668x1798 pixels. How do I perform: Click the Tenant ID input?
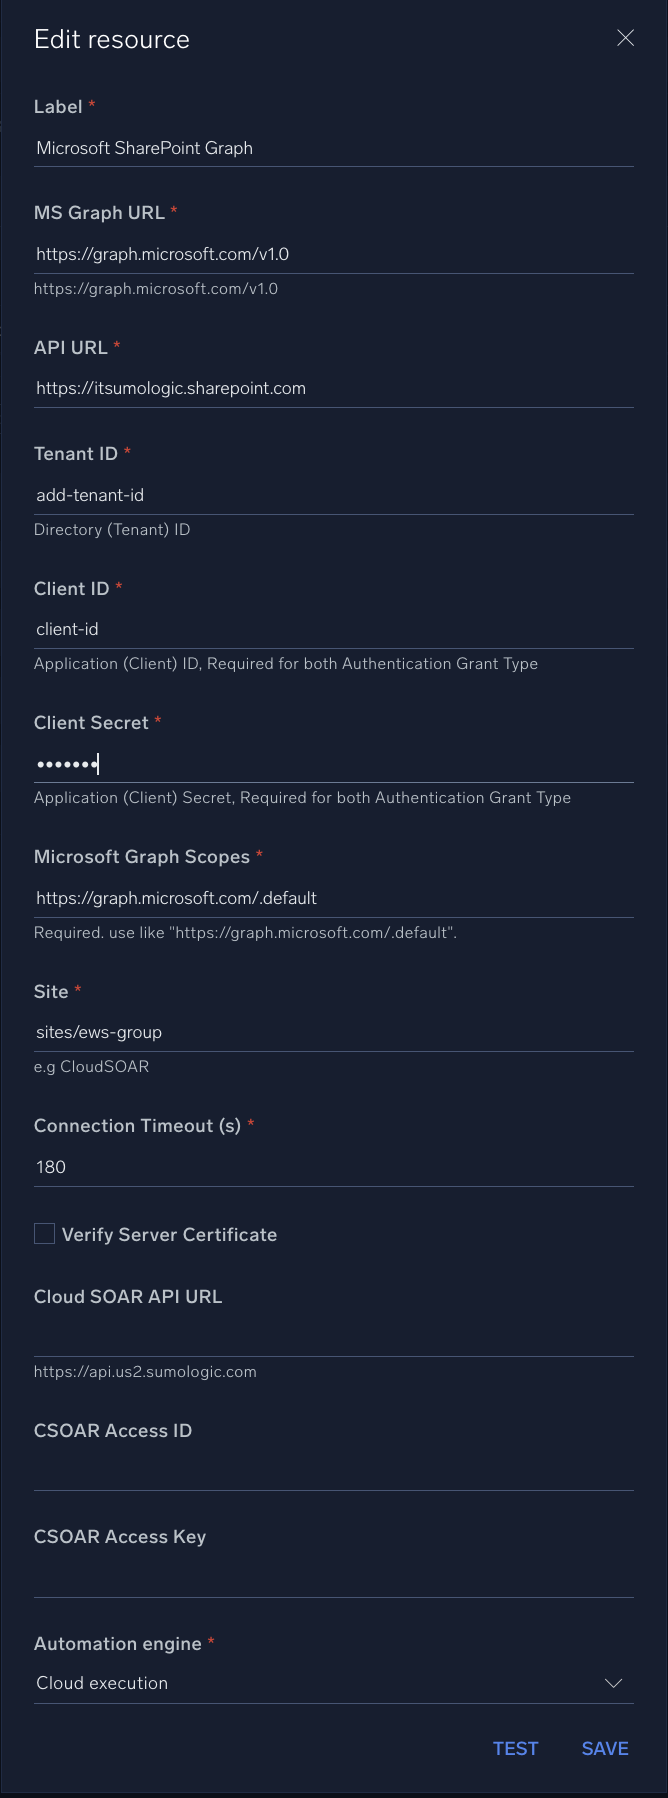pos(333,495)
